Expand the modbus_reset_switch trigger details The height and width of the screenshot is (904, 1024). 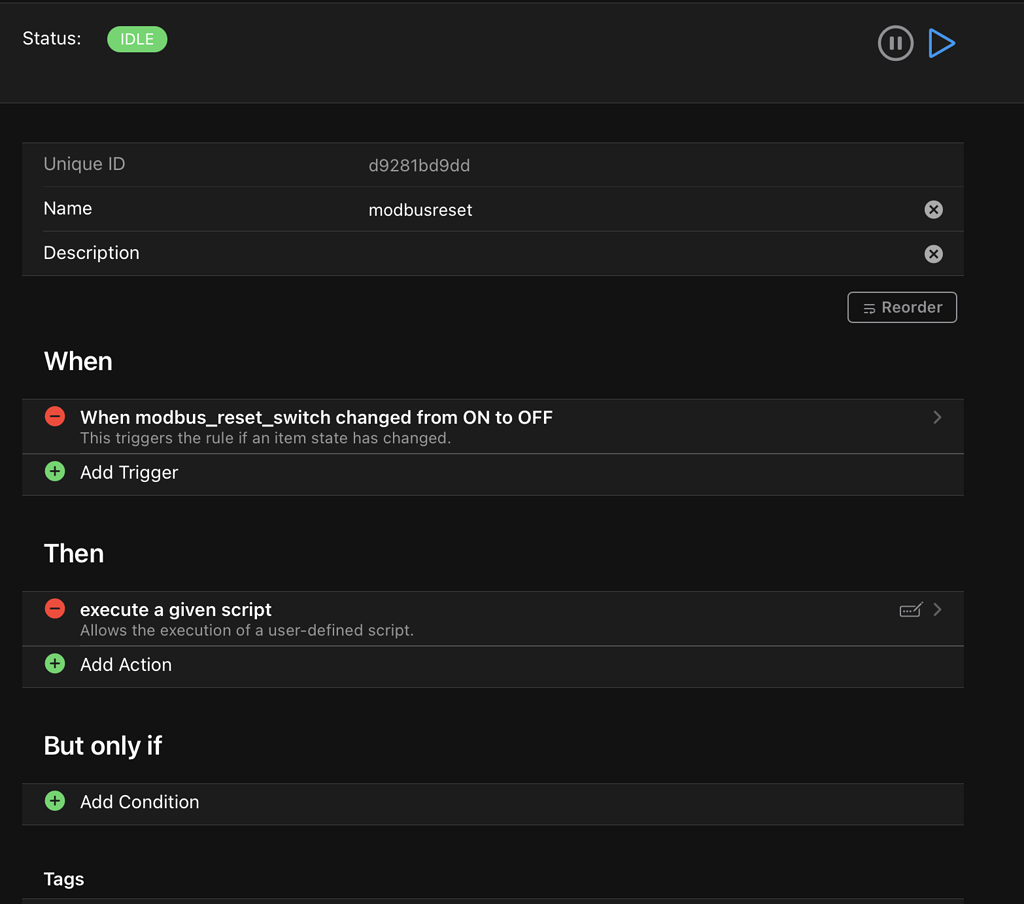pyautogui.click(x=937, y=417)
